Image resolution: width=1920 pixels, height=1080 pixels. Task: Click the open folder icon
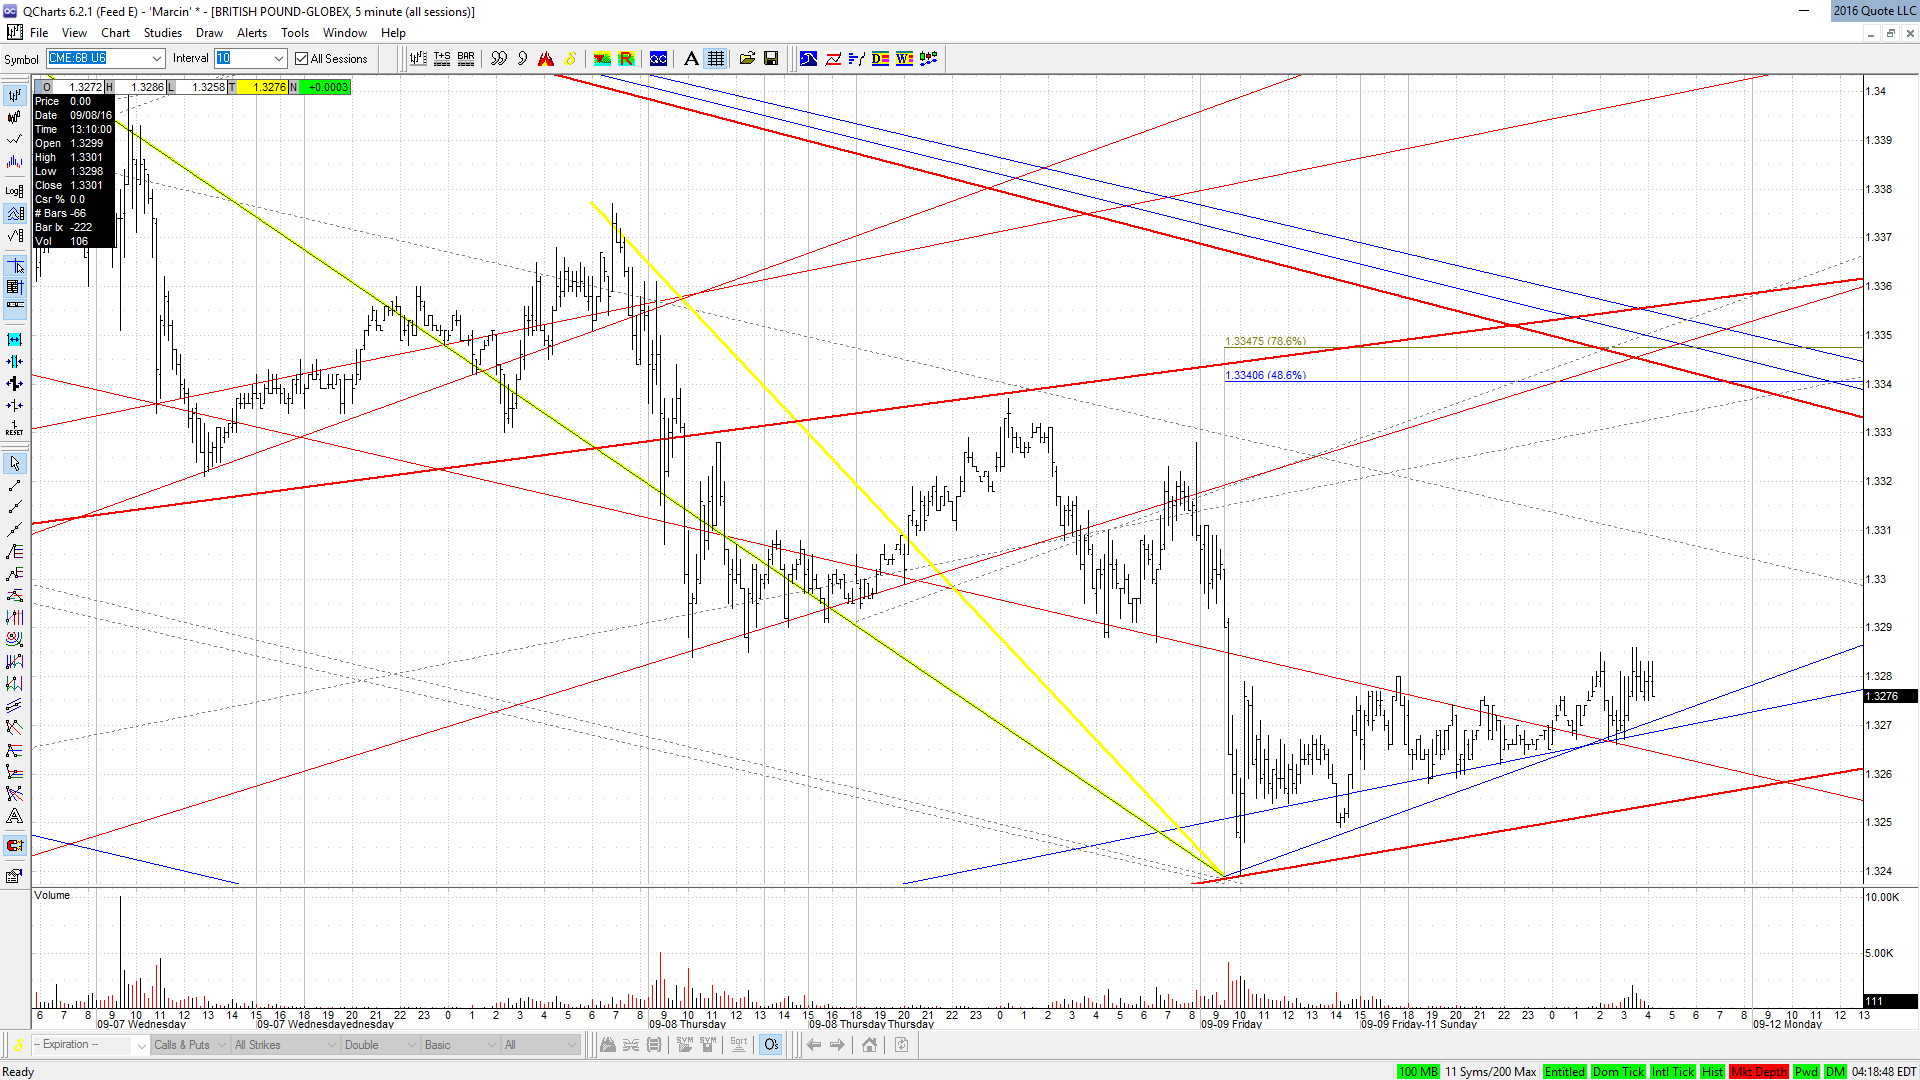tap(747, 59)
